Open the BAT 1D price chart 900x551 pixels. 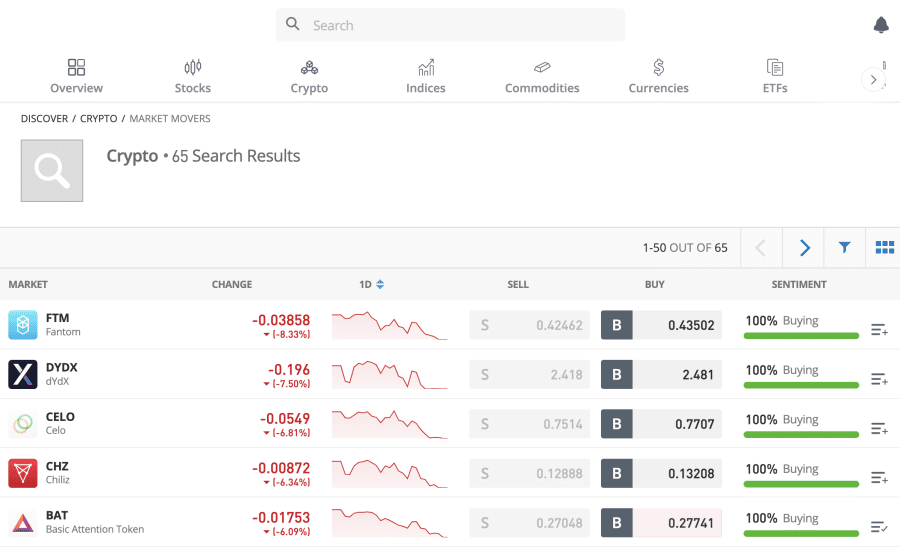(389, 523)
